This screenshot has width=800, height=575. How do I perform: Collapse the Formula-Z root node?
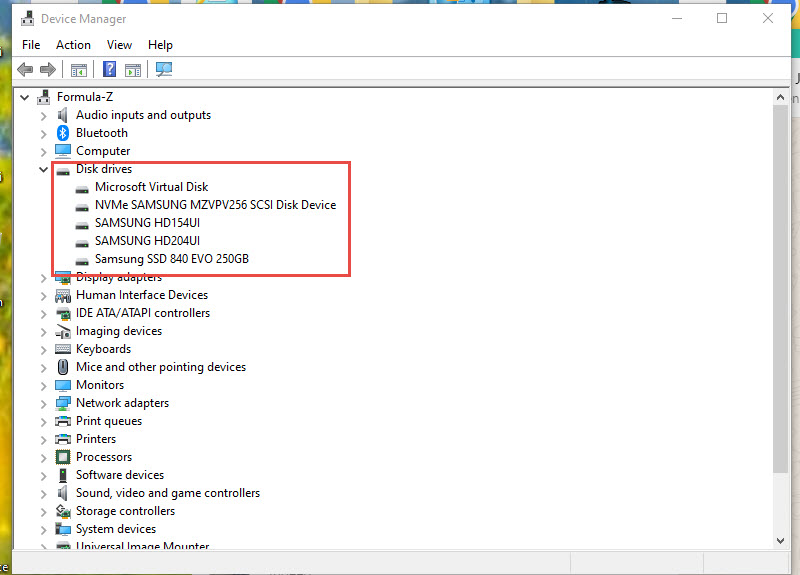24,97
